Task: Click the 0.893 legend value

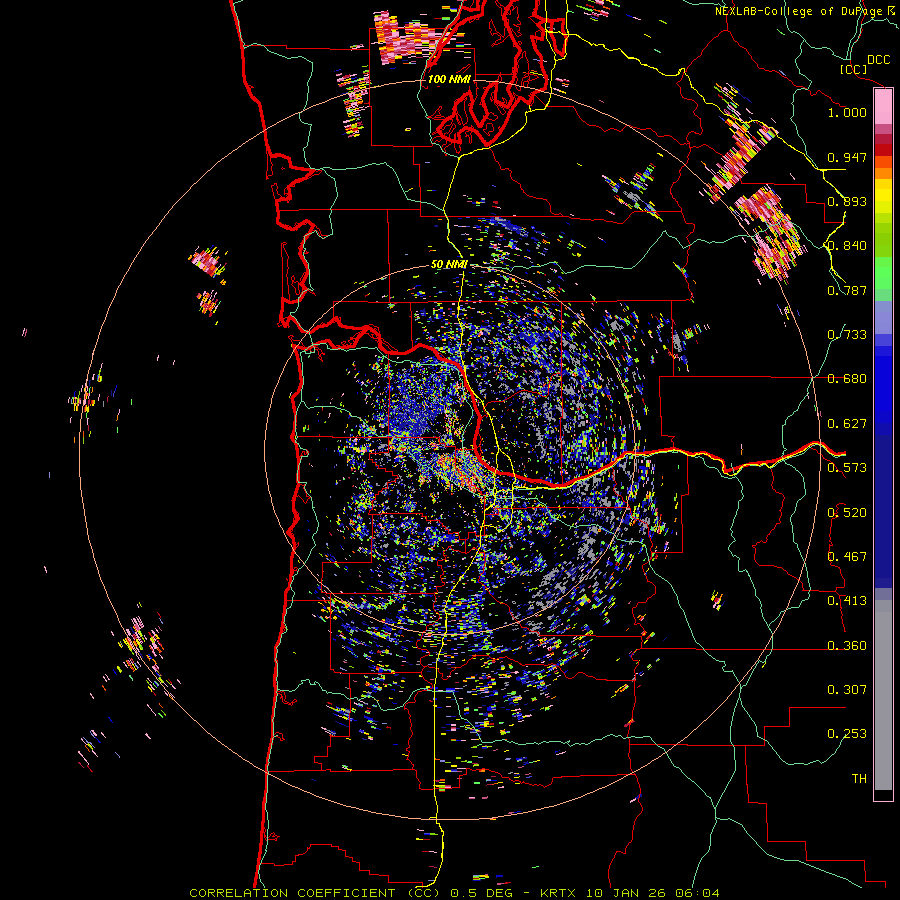Action: click(x=847, y=201)
